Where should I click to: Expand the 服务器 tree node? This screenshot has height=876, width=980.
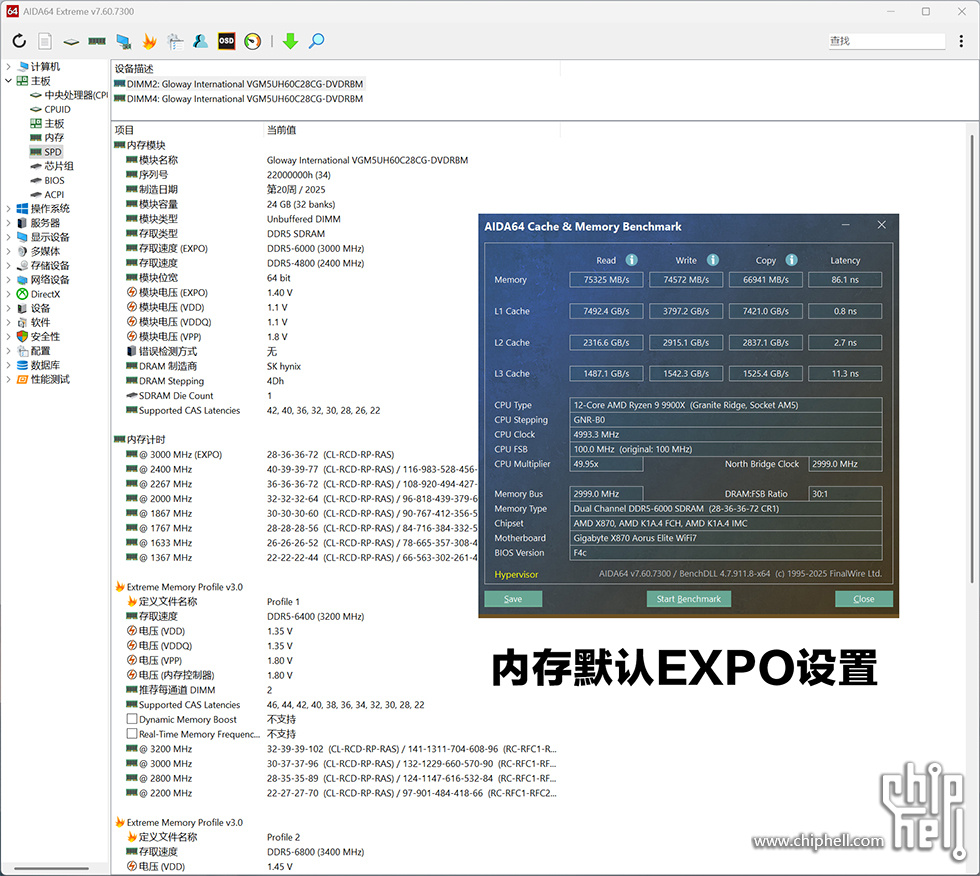8,223
